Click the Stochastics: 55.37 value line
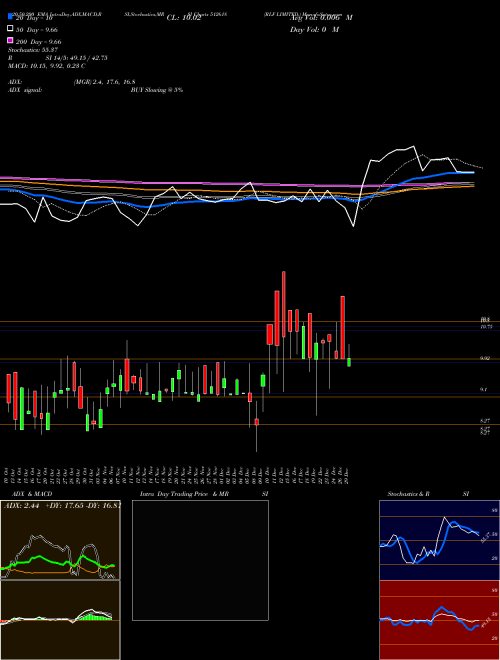Image resolution: width=500 pixels, height=660 pixels. [x=32, y=50]
